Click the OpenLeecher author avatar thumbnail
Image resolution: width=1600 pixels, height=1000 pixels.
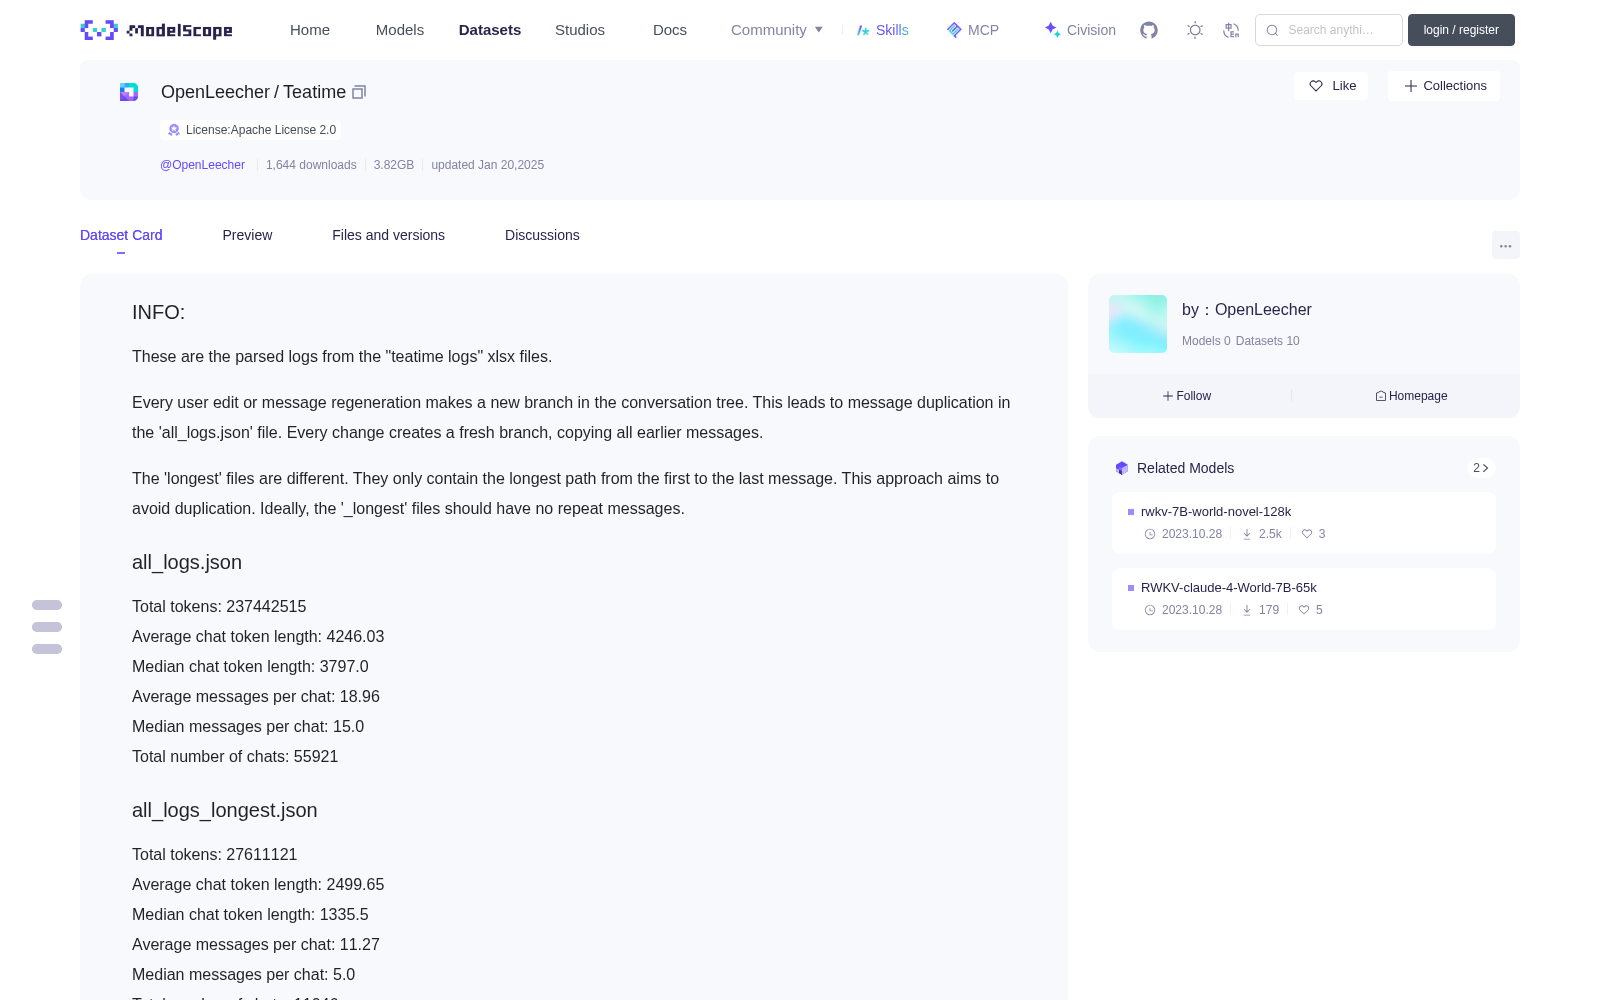pos(1138,324)
